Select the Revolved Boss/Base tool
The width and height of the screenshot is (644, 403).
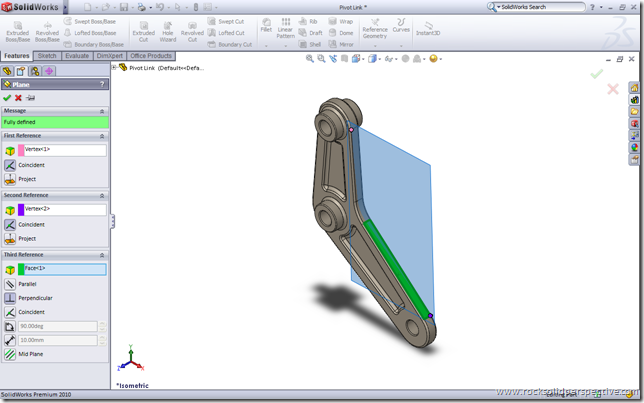point(47,32)
